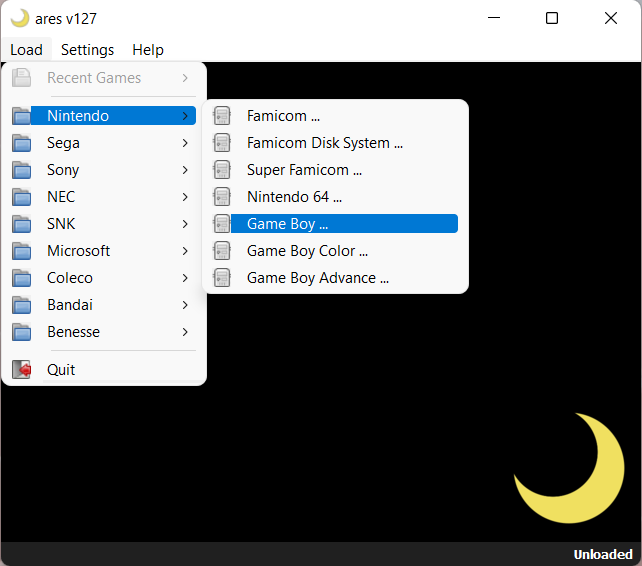Choose the NEC menu entry
642x566 pixels.
tap(104, 197)
